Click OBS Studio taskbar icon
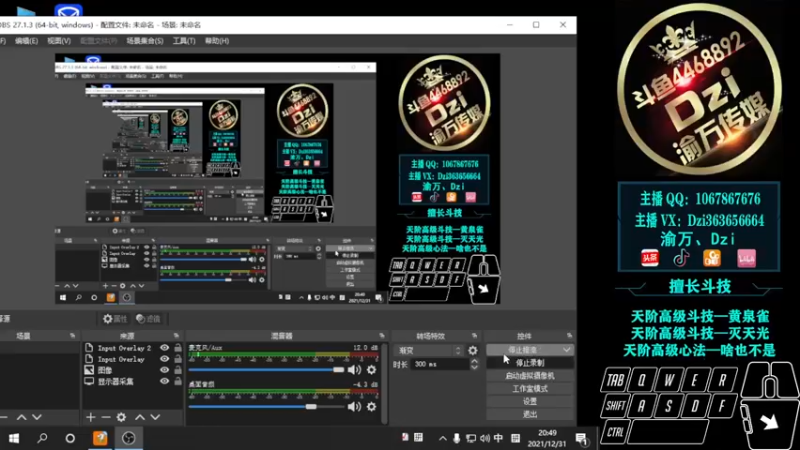Image resolution: width=800 pixels, height=450 pixels. pyautogui.click(x=129, y=438)
